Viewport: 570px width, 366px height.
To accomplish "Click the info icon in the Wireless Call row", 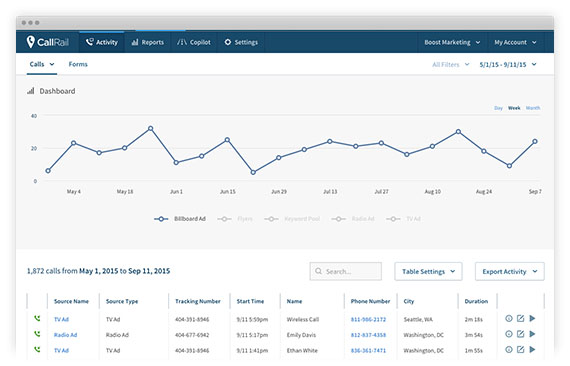I will click(x=509, y=318).
